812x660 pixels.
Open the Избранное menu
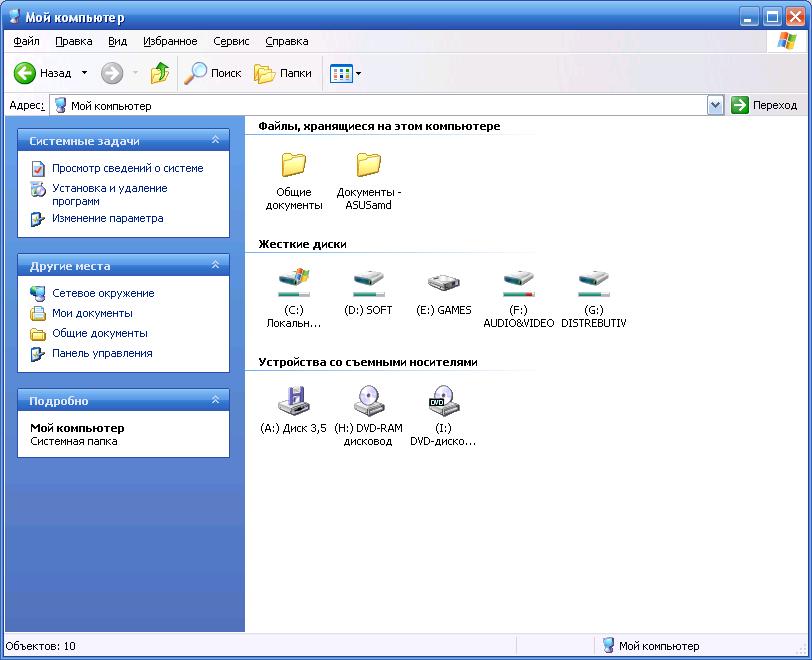pos(170,41)
